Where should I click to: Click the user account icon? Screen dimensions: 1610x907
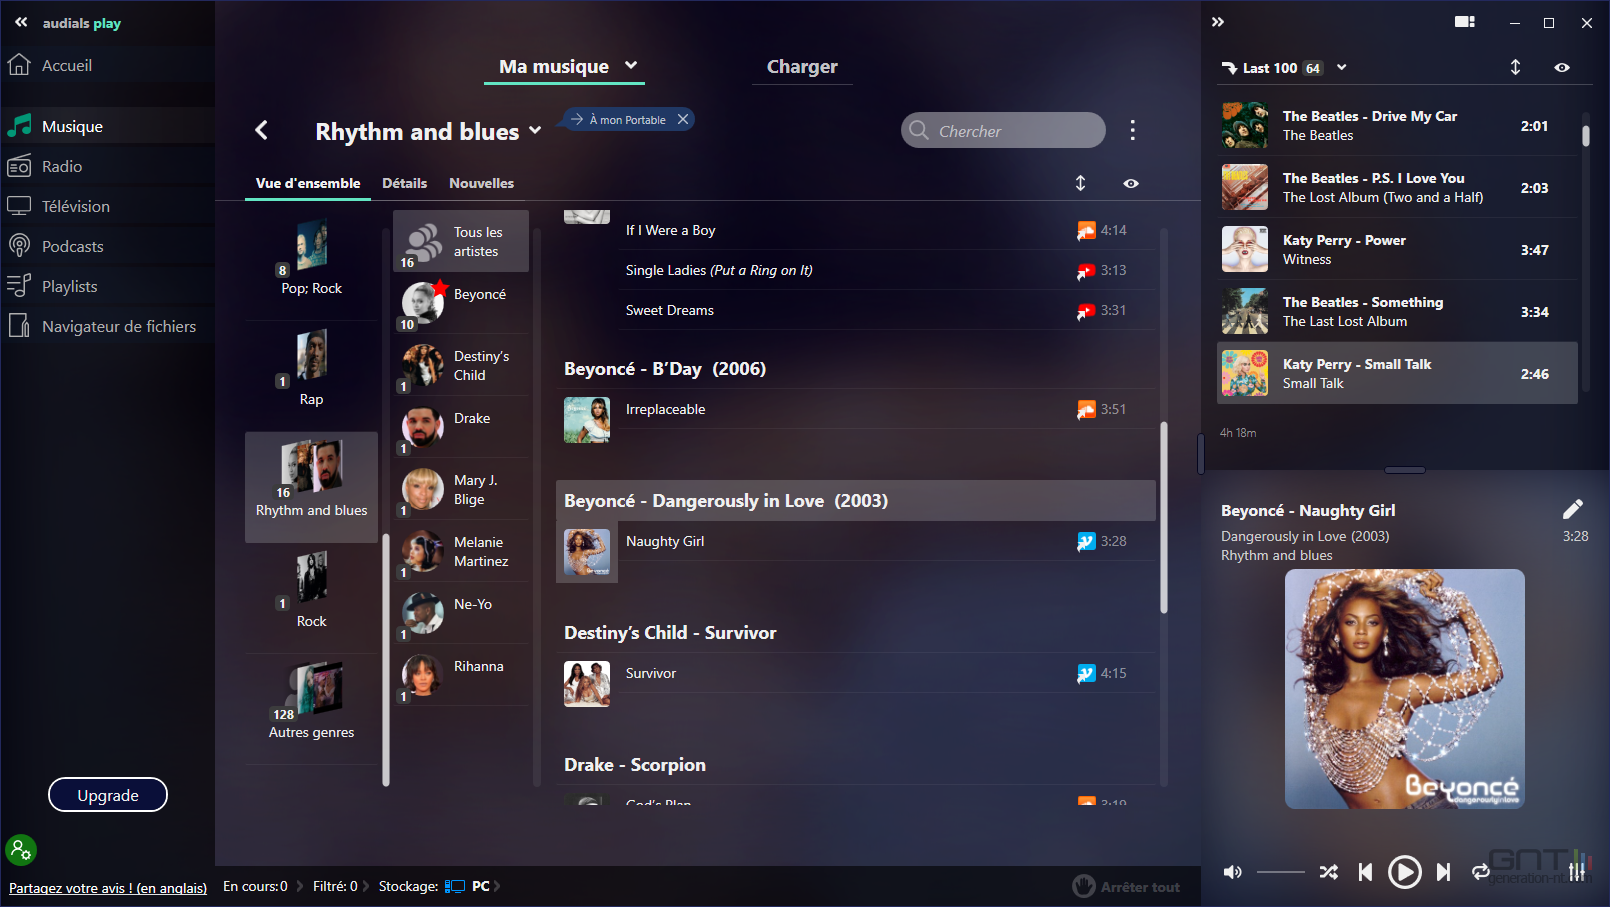(20, 850)
